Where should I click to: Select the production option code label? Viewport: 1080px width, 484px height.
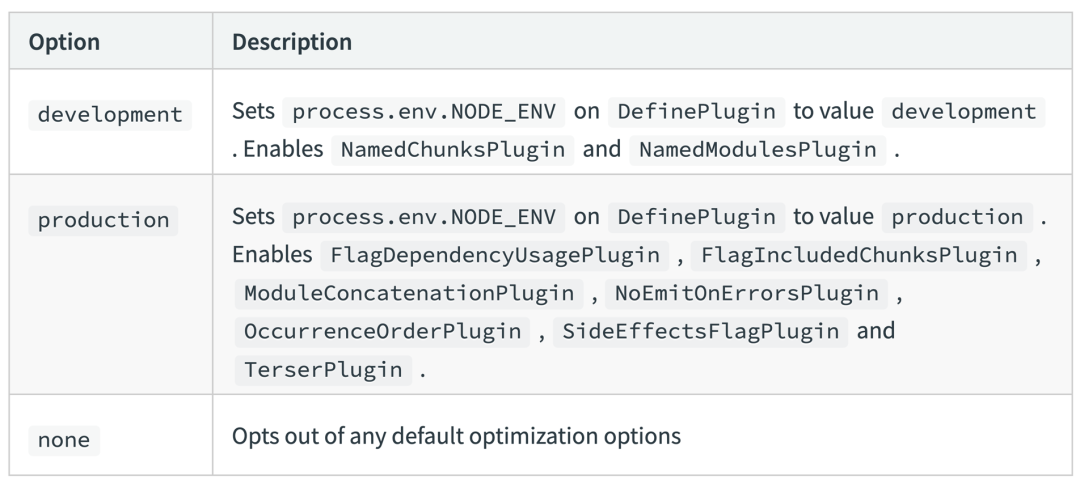pos(103,220)
